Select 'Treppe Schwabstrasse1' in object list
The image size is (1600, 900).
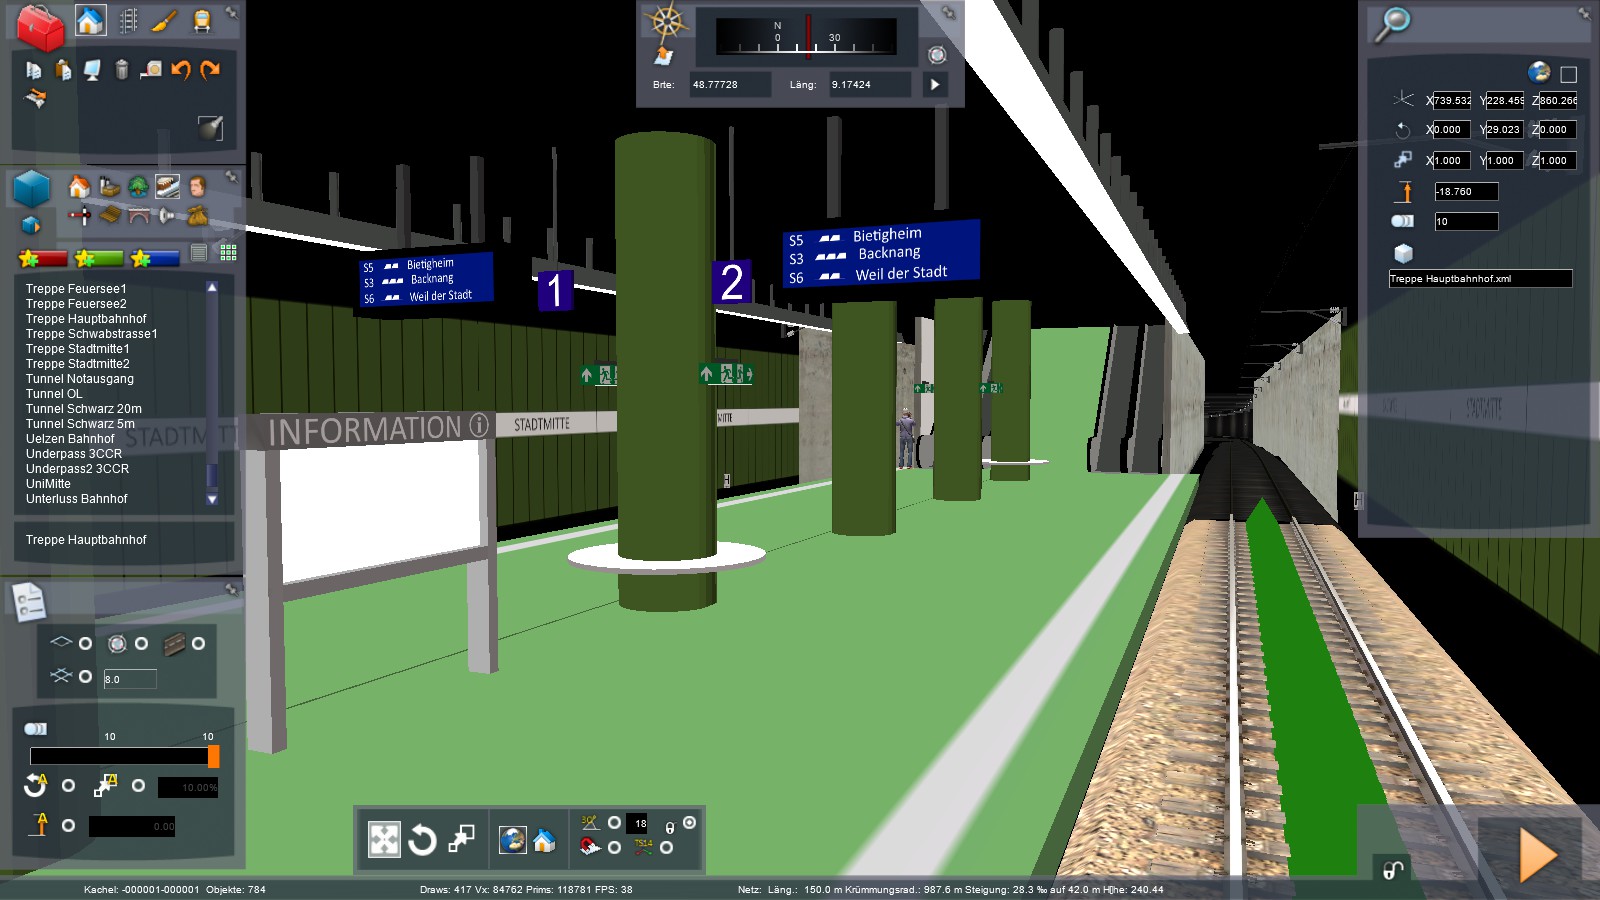coord(92,334)
